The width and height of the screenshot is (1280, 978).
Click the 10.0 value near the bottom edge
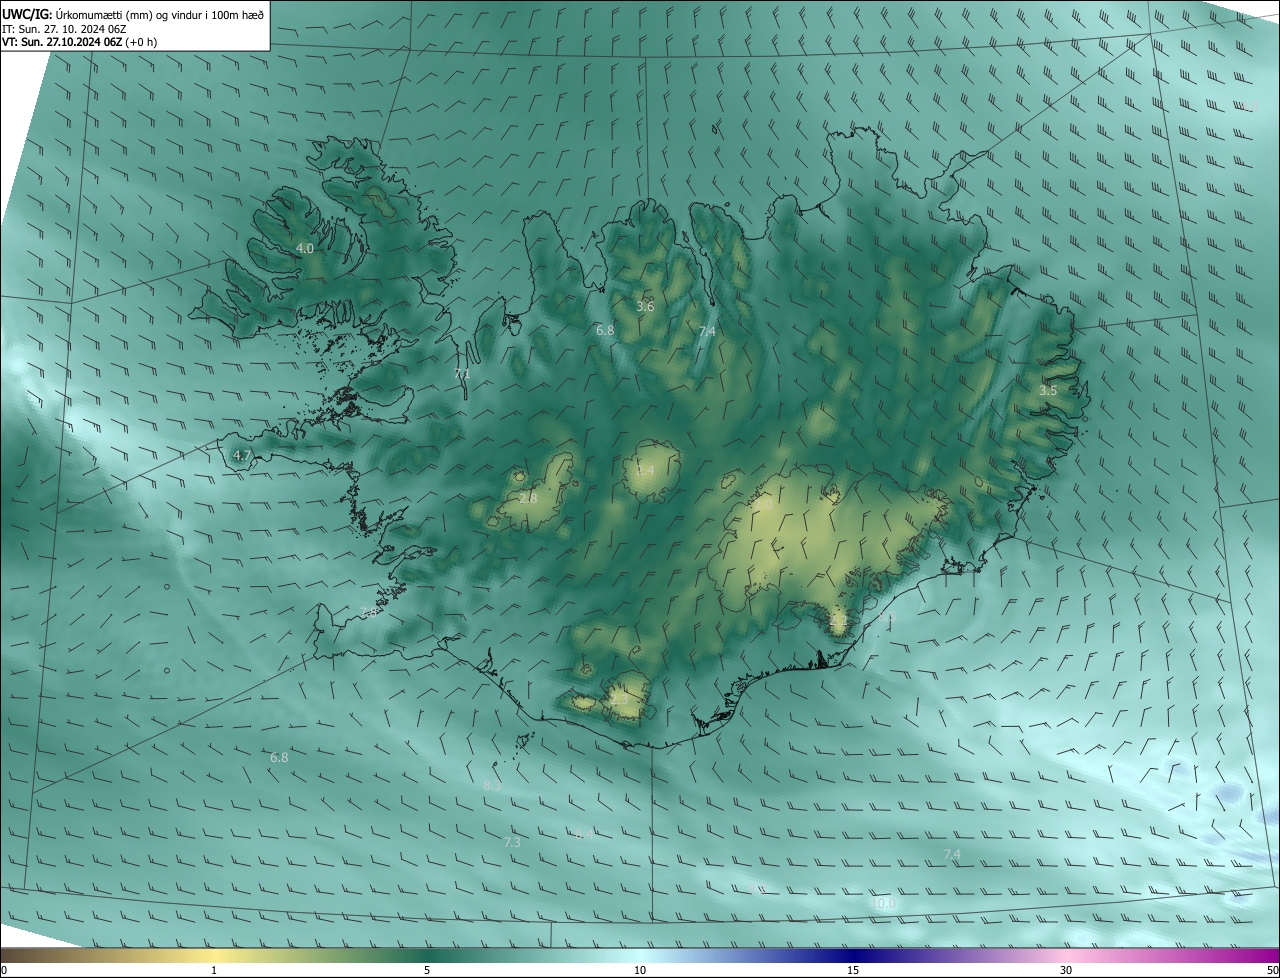(884, 904)
